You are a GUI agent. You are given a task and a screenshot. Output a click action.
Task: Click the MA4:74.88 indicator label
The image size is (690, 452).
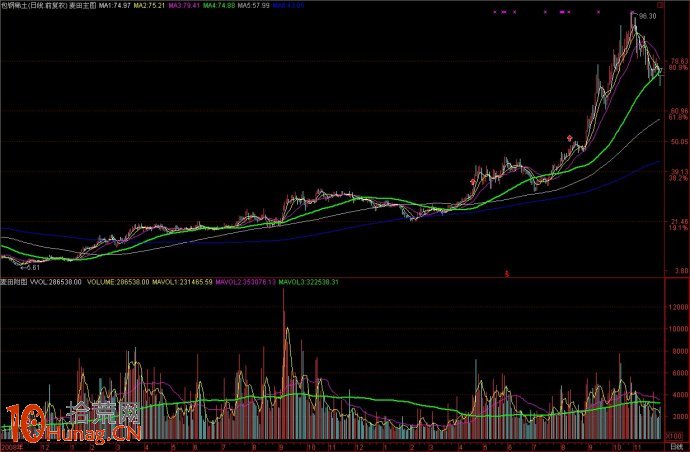click(x=219, y=6)
